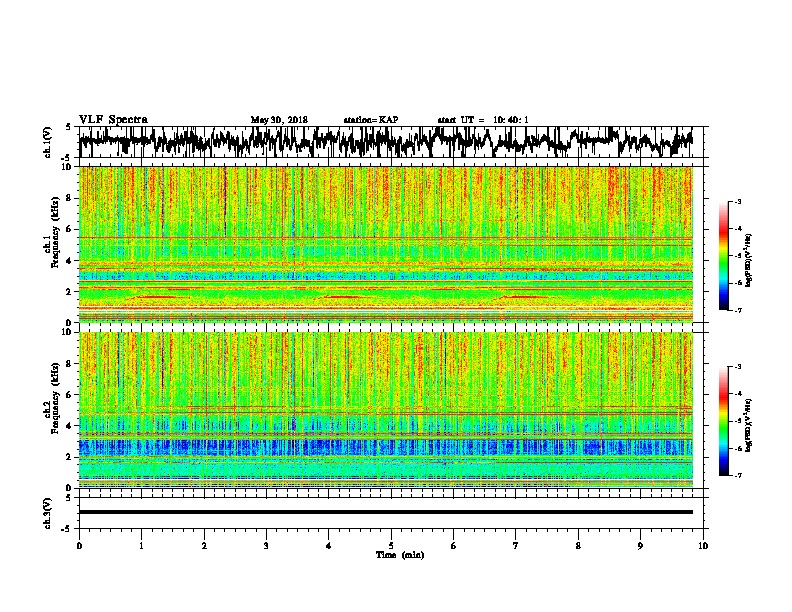Click the "-7" label on ch.2 color scale
This screenshot has height=612, width=792.
738,475
